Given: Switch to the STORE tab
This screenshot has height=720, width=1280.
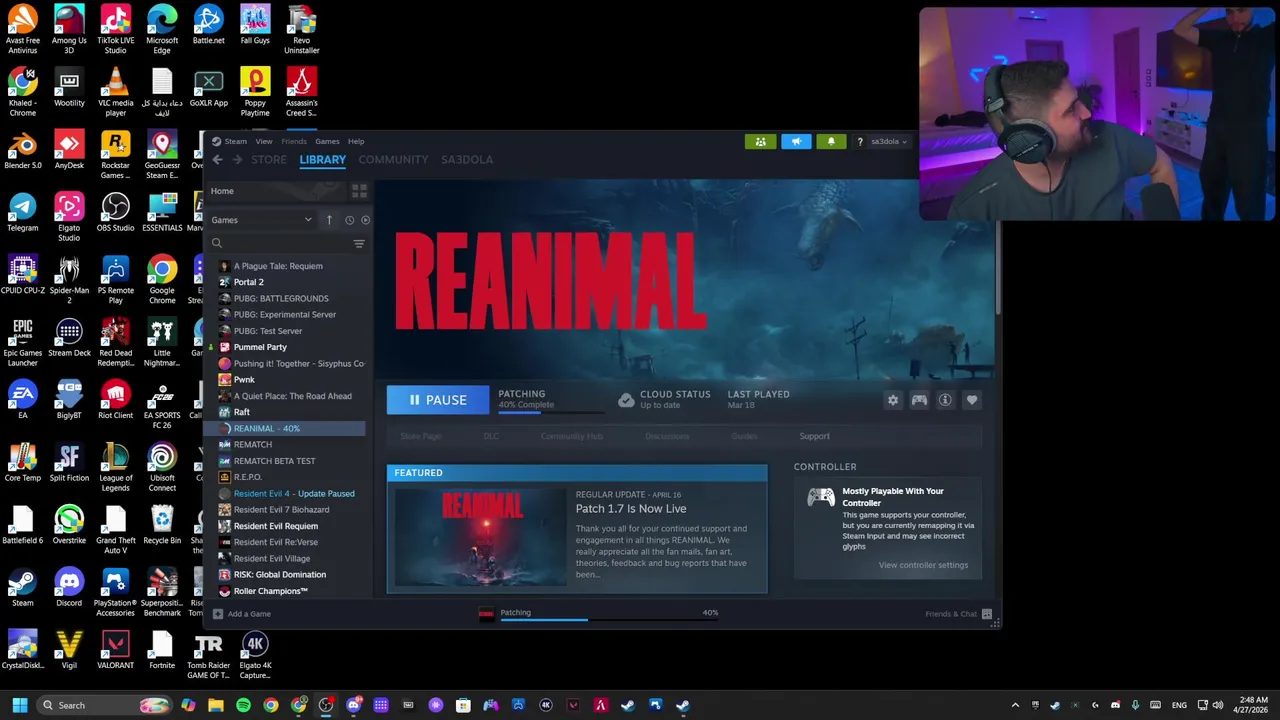Looking at the screenshot, I should (x=268, y=160).
